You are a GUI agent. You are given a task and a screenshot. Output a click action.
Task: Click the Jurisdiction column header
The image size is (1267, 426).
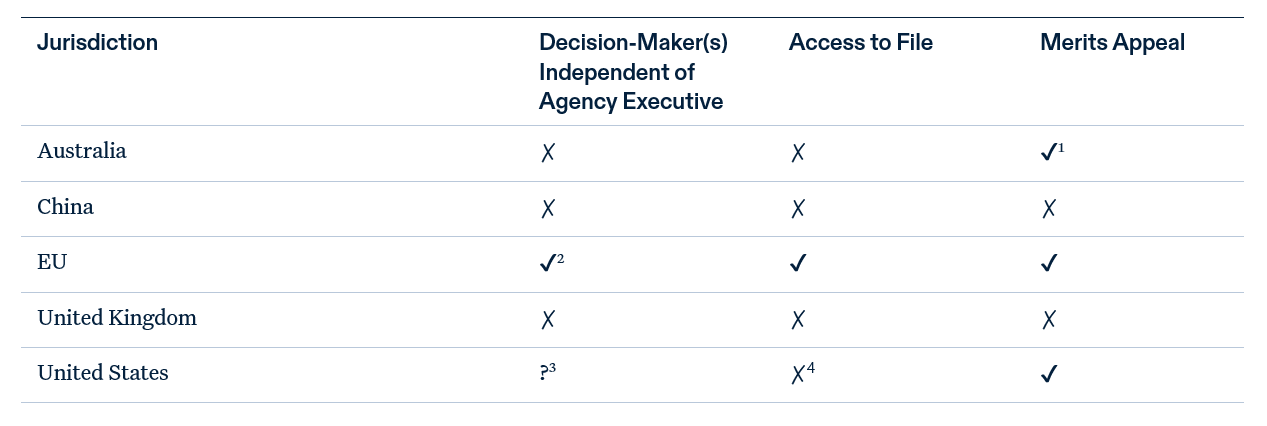click(x=97, y=43)
